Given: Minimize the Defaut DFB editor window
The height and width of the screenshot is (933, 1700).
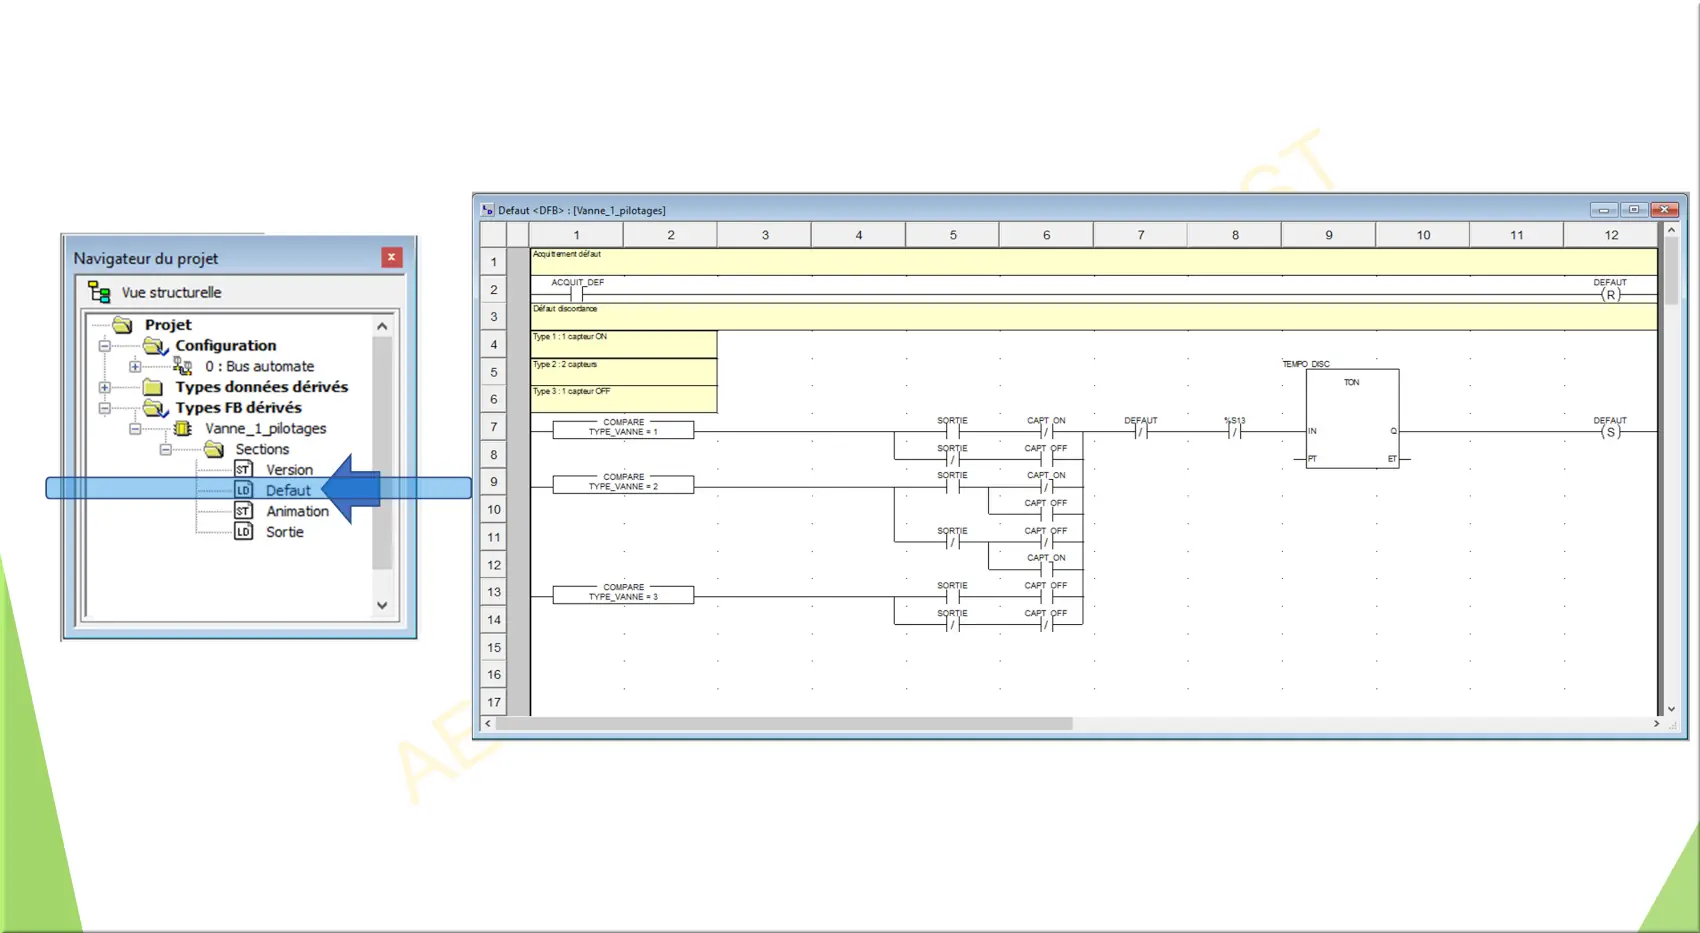Looking at the screenshot, I should pyautogui.click(x=1604, y=210).
